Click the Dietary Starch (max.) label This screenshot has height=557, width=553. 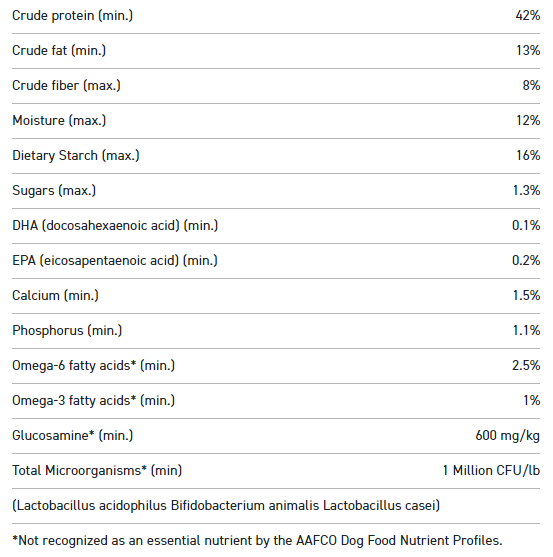(76, 156)
